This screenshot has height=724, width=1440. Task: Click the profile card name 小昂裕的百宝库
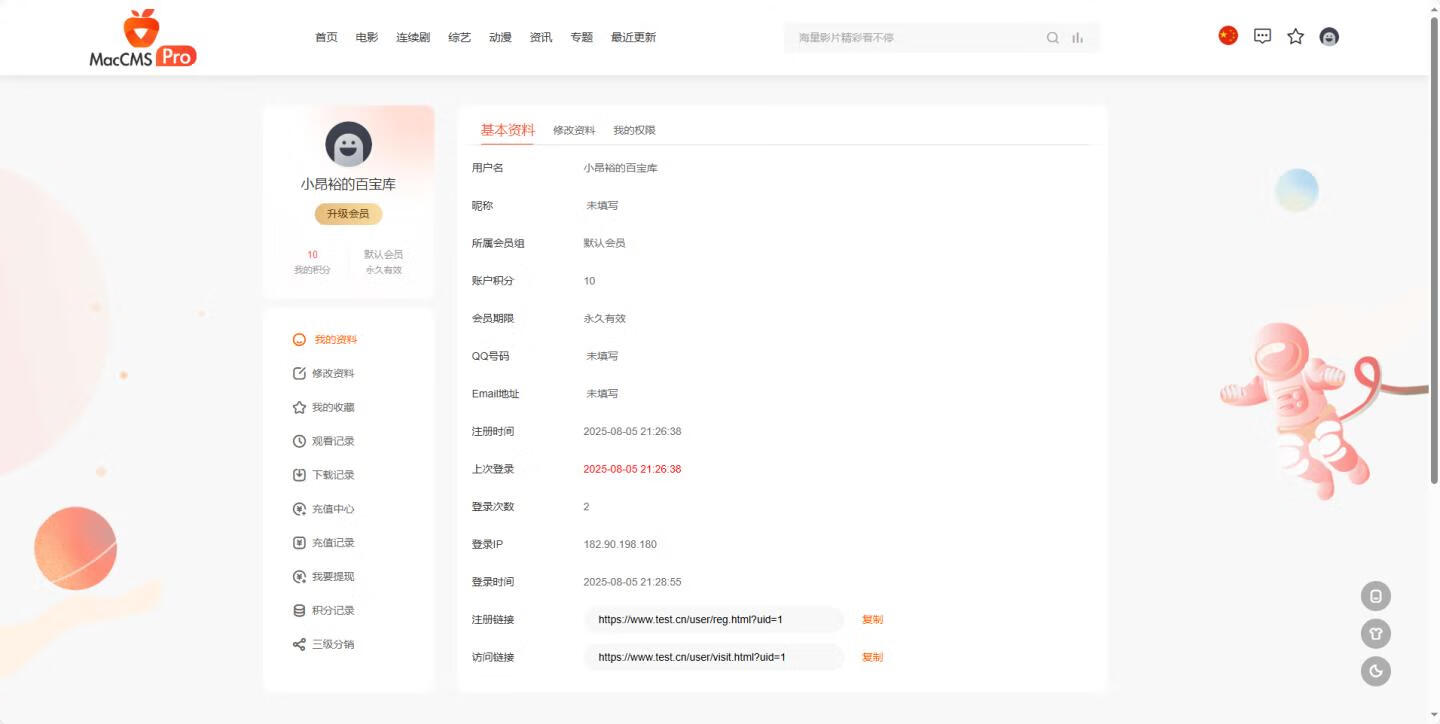point(348,185)
